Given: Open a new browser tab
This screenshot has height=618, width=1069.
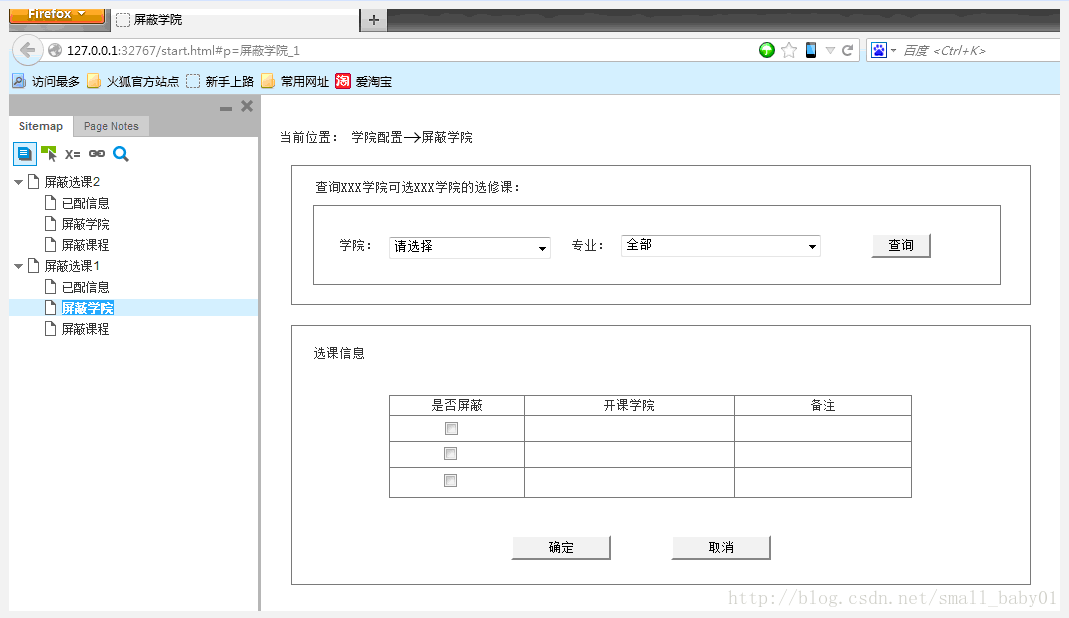Looking at the screenshot, I should tap(374, 20).
